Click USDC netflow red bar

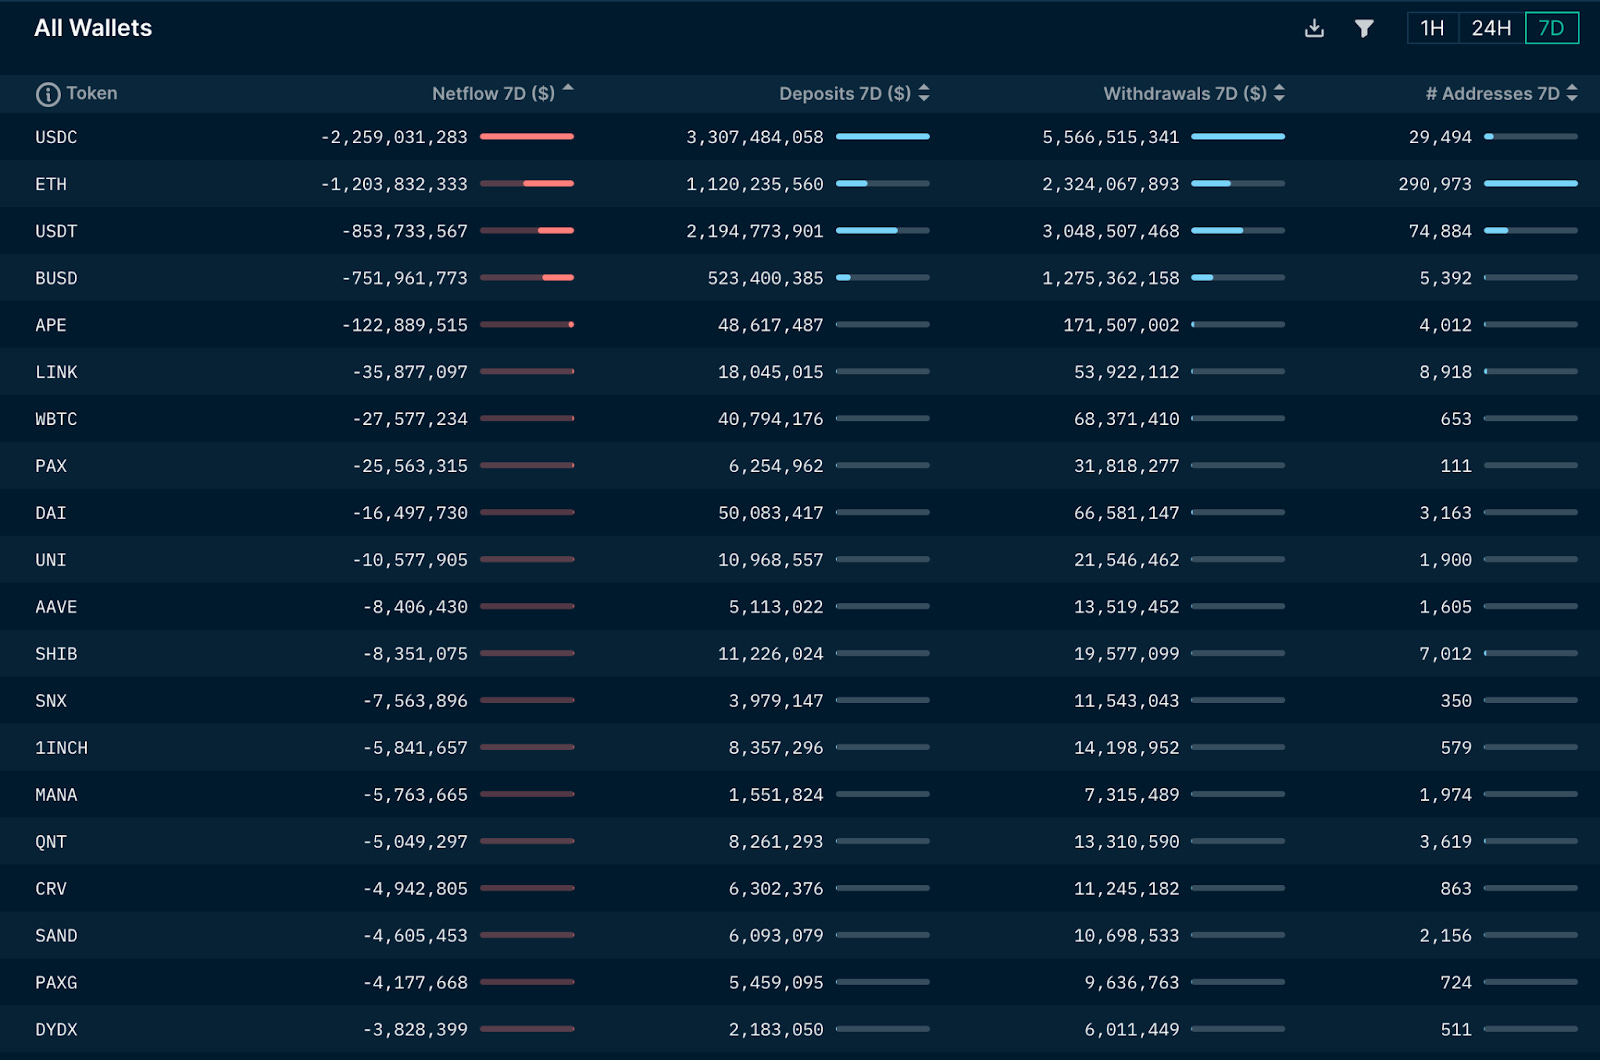527,136
